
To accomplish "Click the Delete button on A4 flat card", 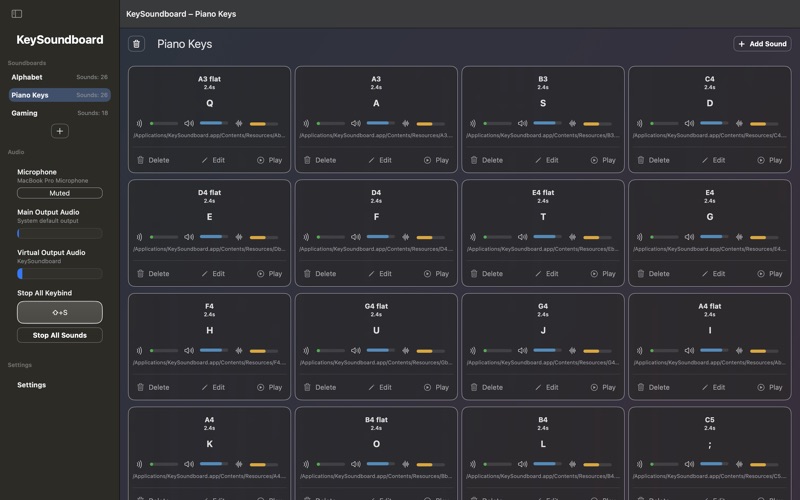I will coord(654,388).
